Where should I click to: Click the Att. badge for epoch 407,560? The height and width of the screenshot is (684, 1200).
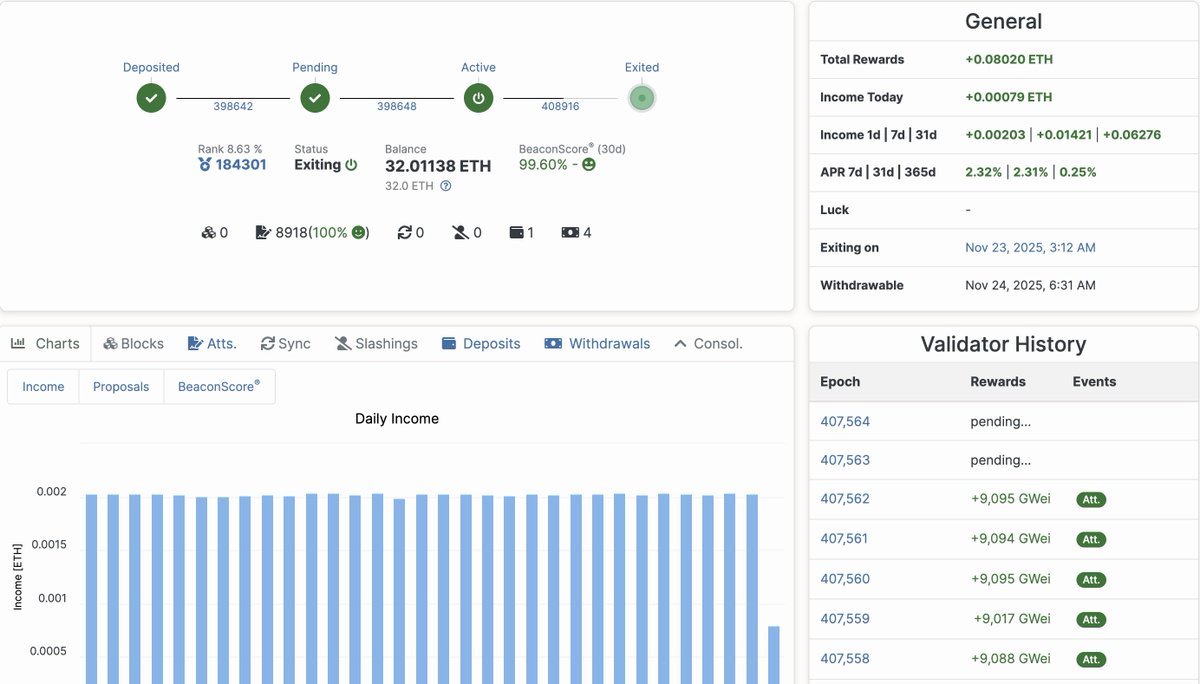(x=1091, y=579)
